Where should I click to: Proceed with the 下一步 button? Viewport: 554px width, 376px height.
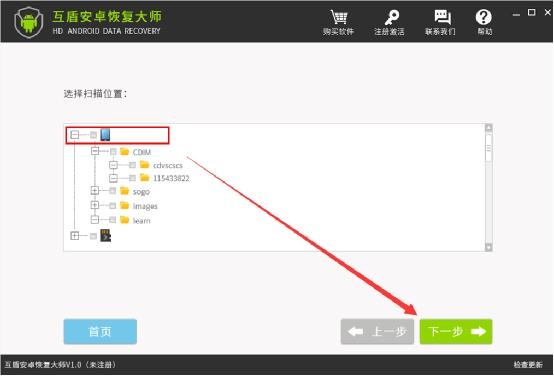point(456,331)
